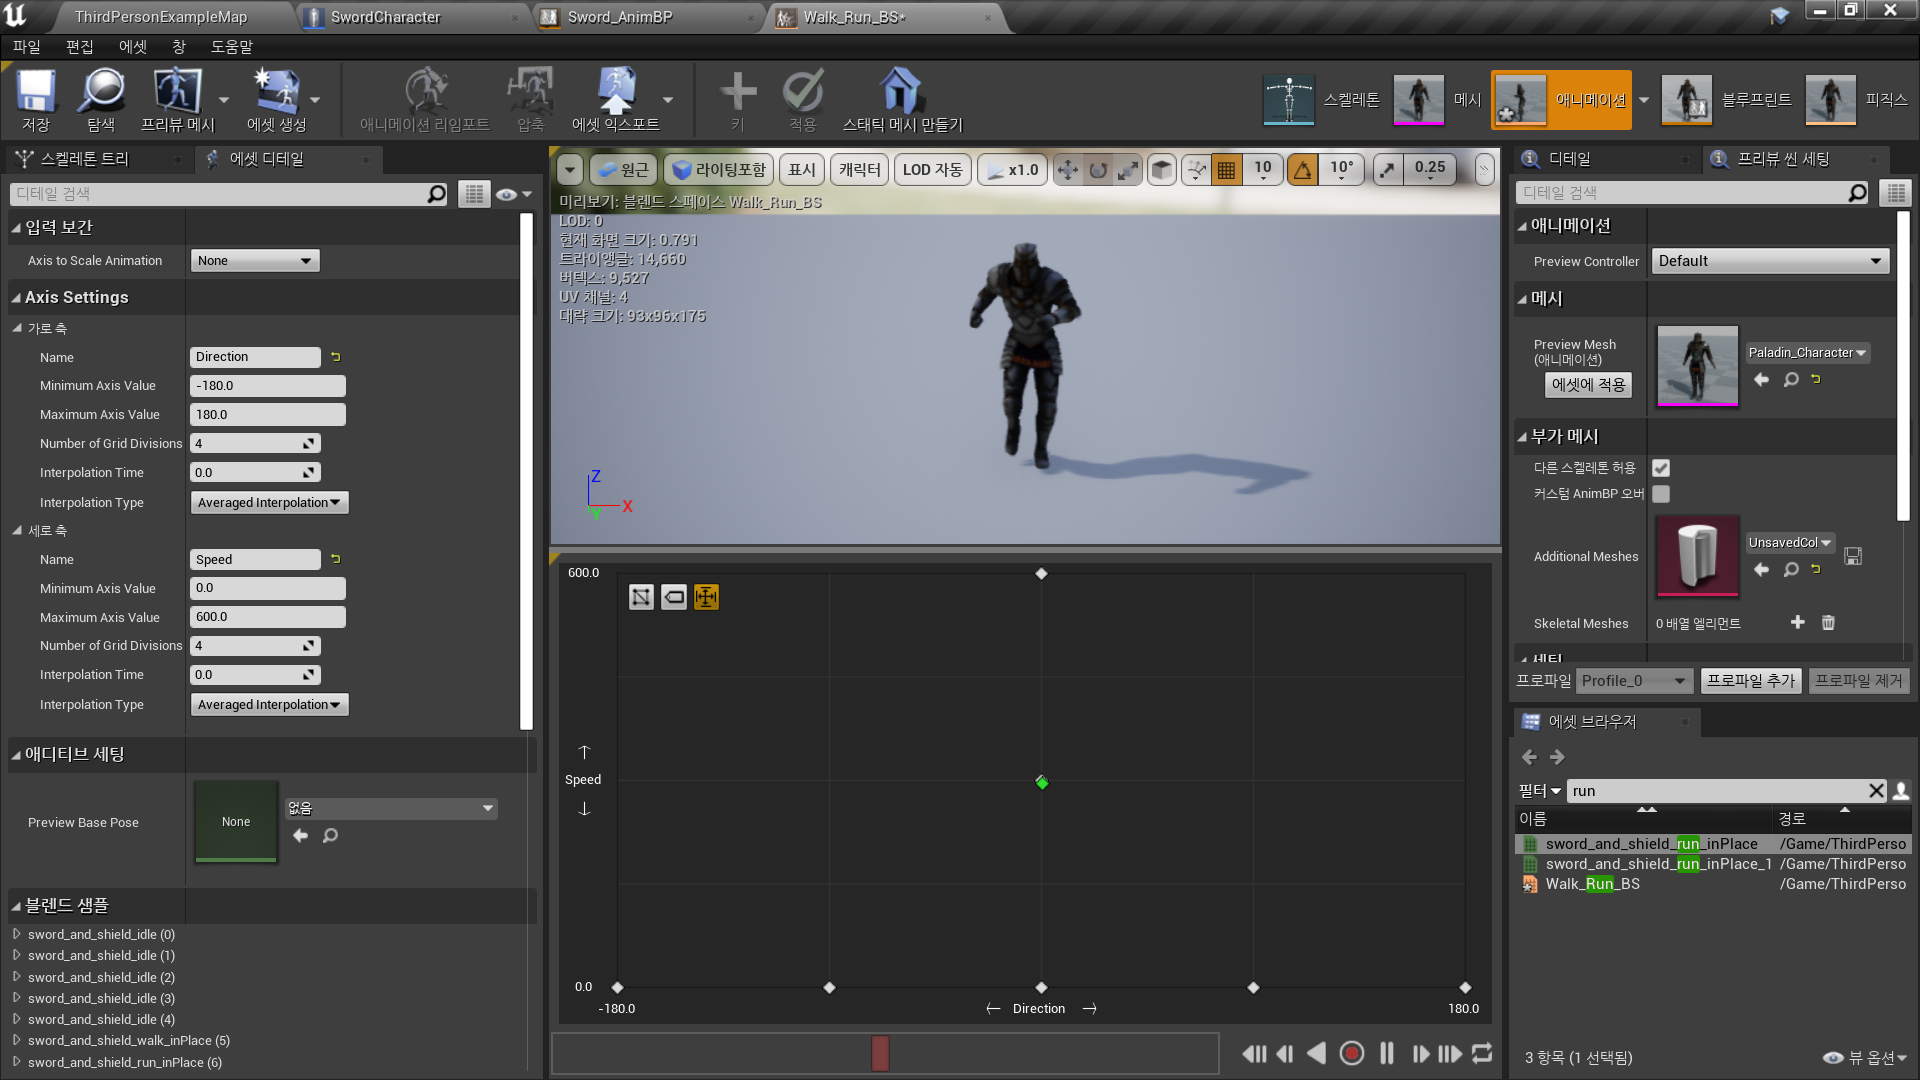Screen dimensions: 1920x1080
Task: Click the 키 (Key) add icon
Action: coord(737,95)
